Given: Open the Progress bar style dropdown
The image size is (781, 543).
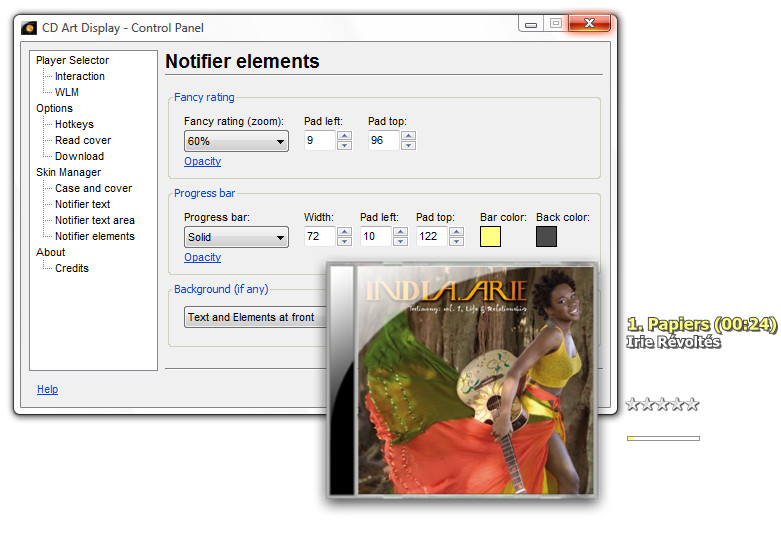Looking at the screenshot, I should (236, 237).
